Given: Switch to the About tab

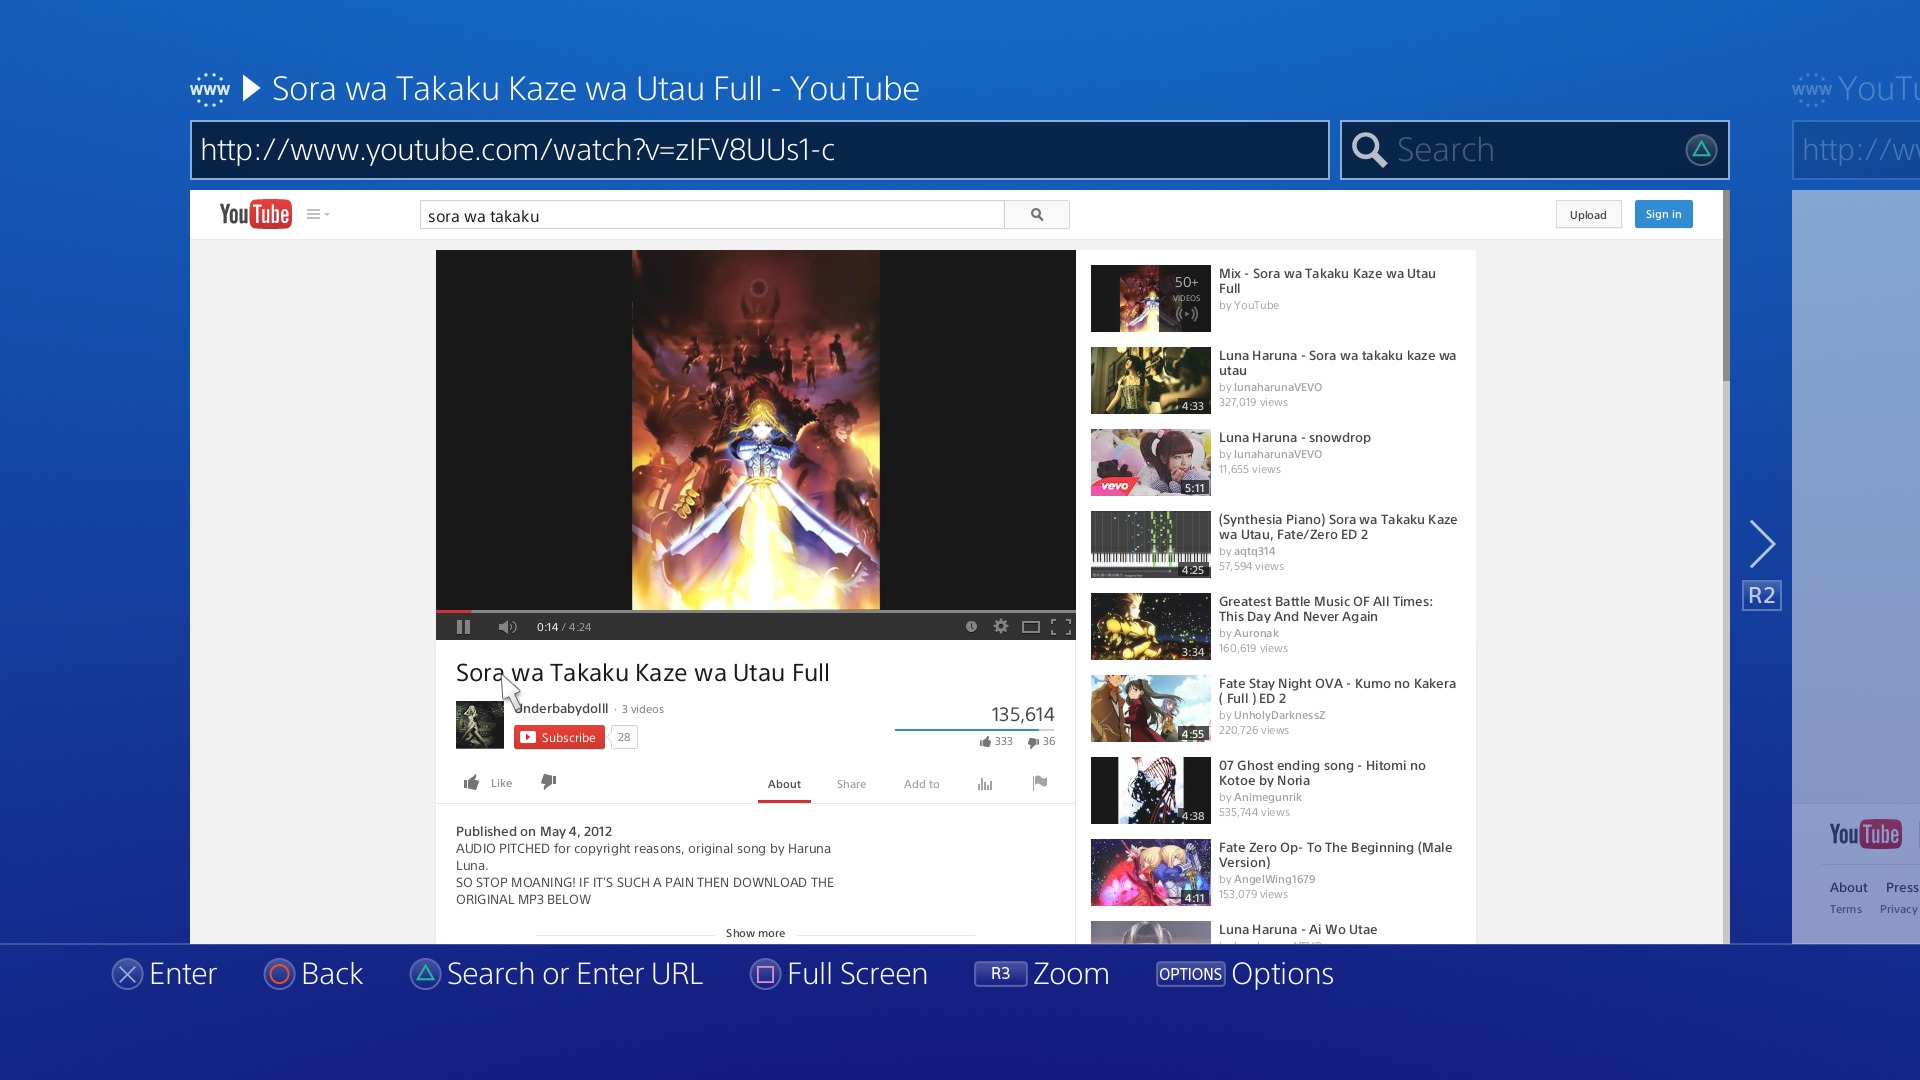Looking at the screenshot, I should (784, 784).
